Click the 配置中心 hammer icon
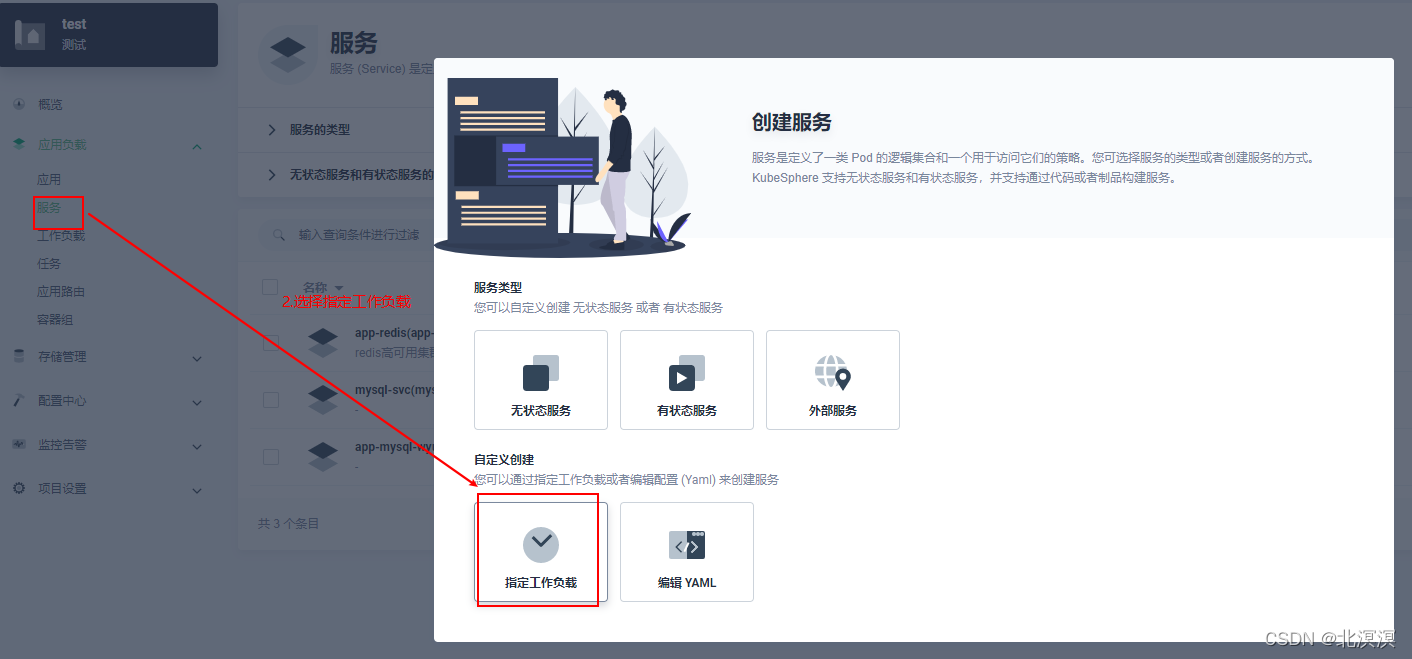Screen dimensions: 1412x659 point(19,400)
